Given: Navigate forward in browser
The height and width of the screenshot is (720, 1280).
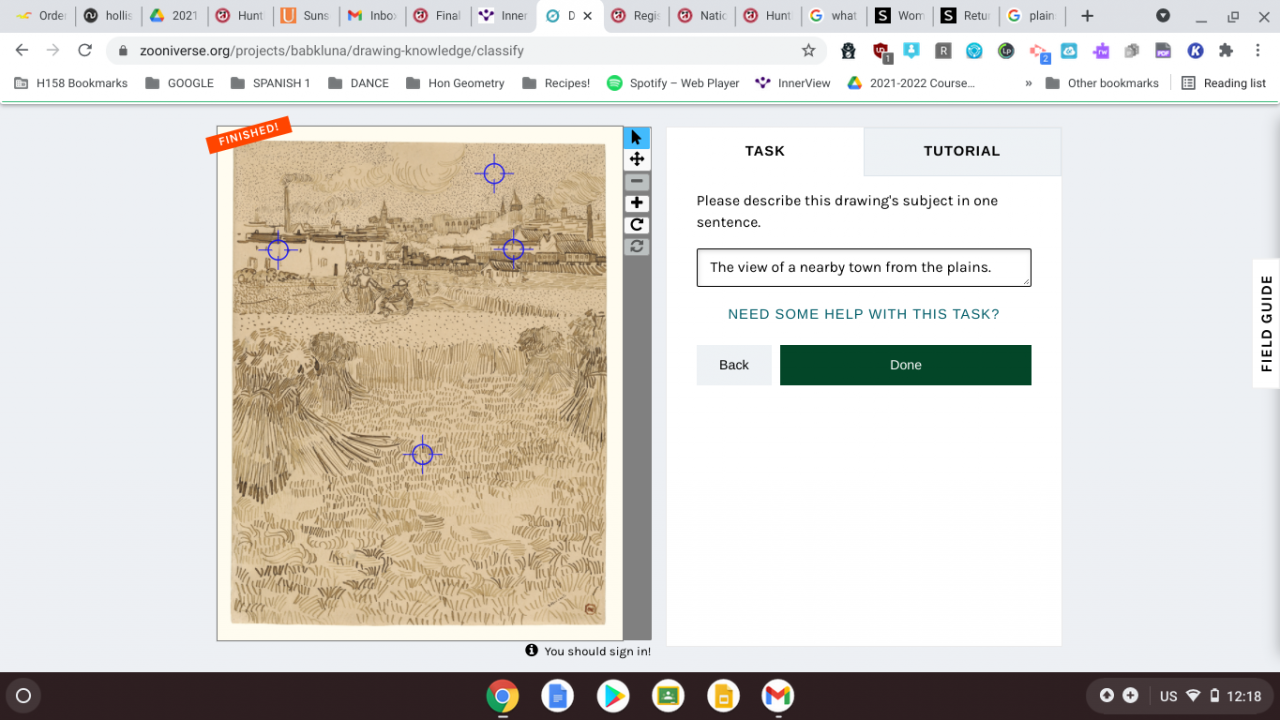Looking at the screenshot, I should pos(53,50).
